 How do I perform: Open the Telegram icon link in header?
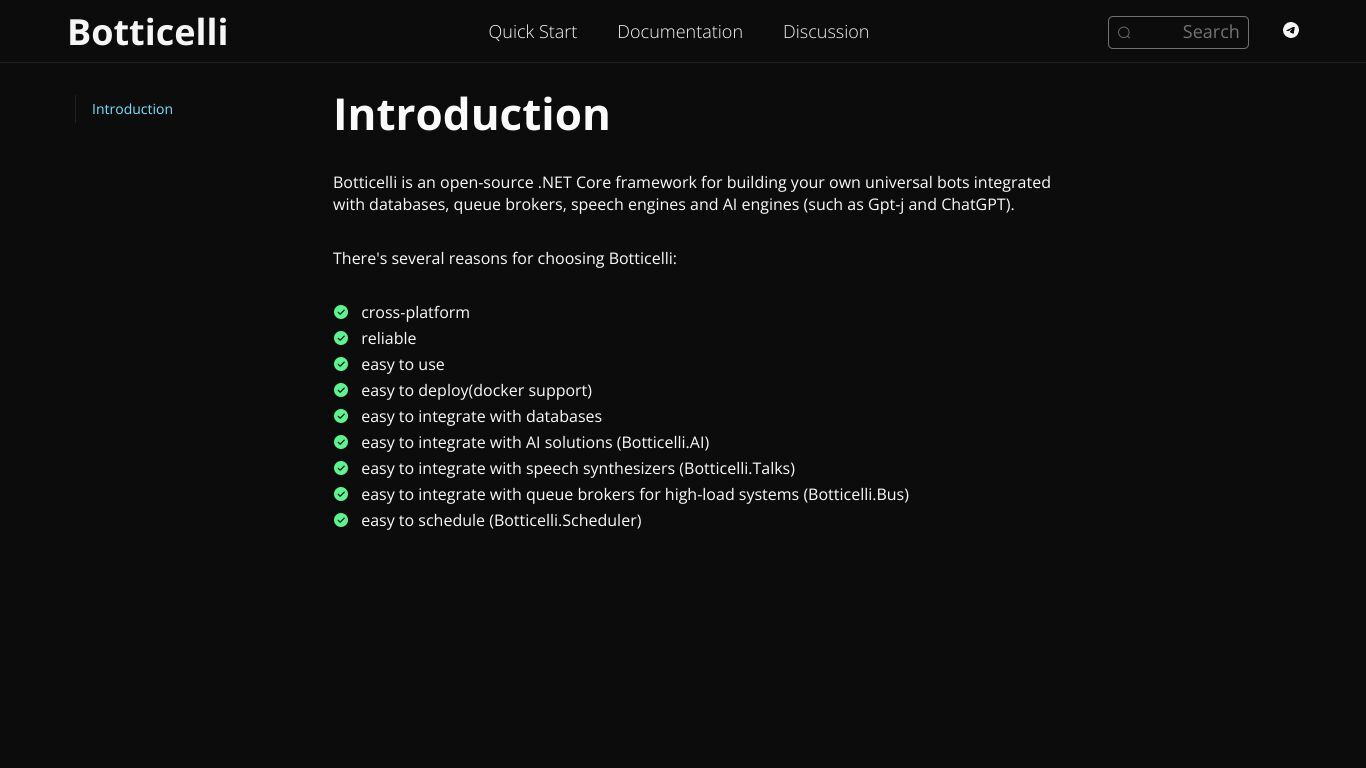pos(1291,30)
